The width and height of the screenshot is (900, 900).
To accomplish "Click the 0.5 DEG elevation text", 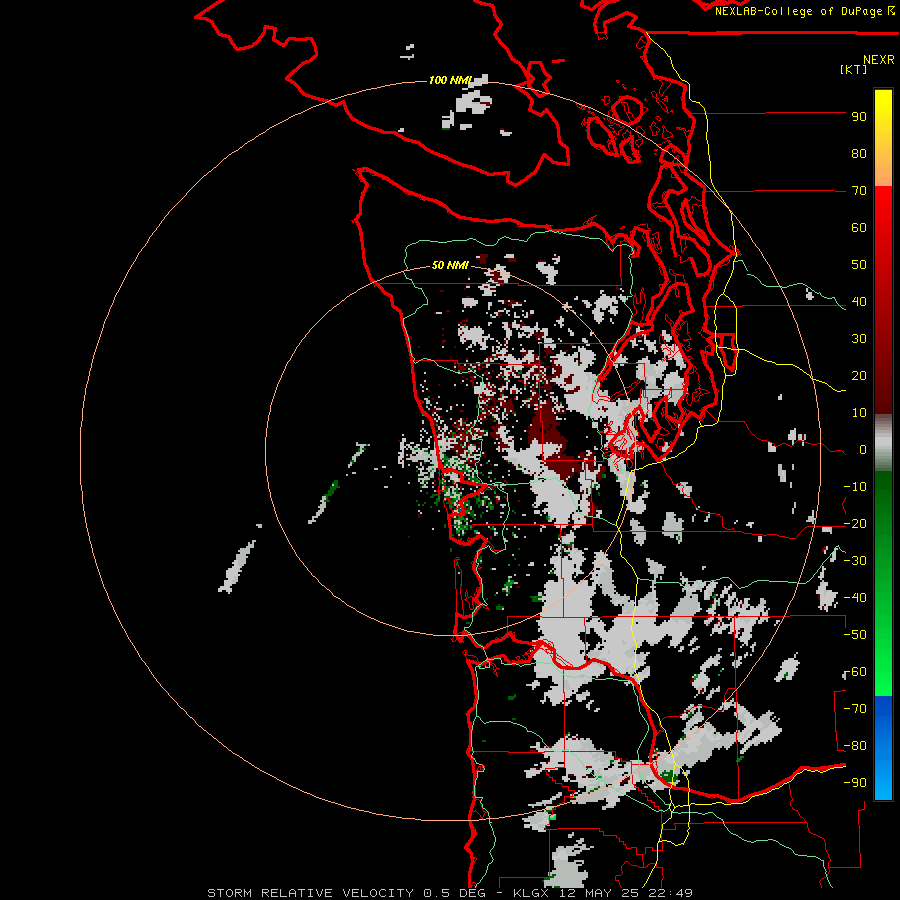I will [x=455, y=893].
